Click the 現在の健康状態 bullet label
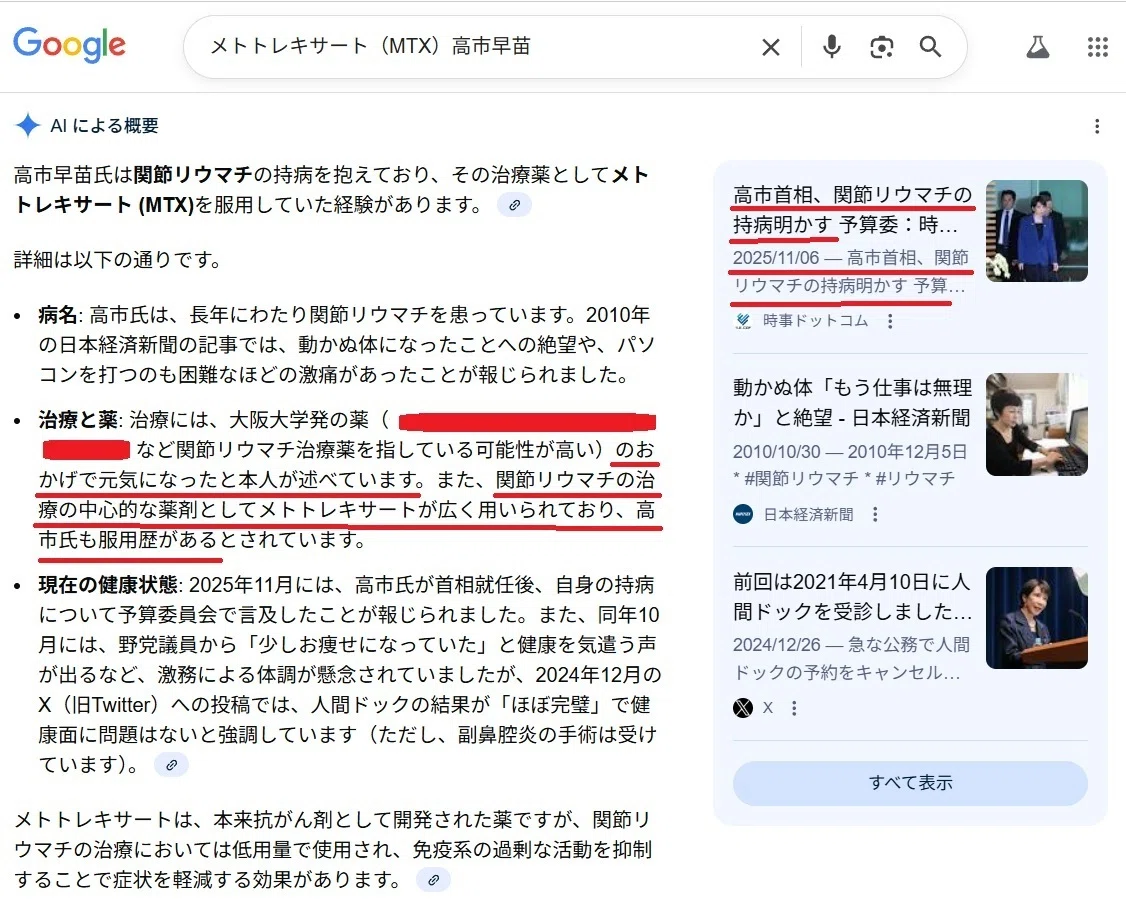1126x899 pixels. [x=108, y=584]
